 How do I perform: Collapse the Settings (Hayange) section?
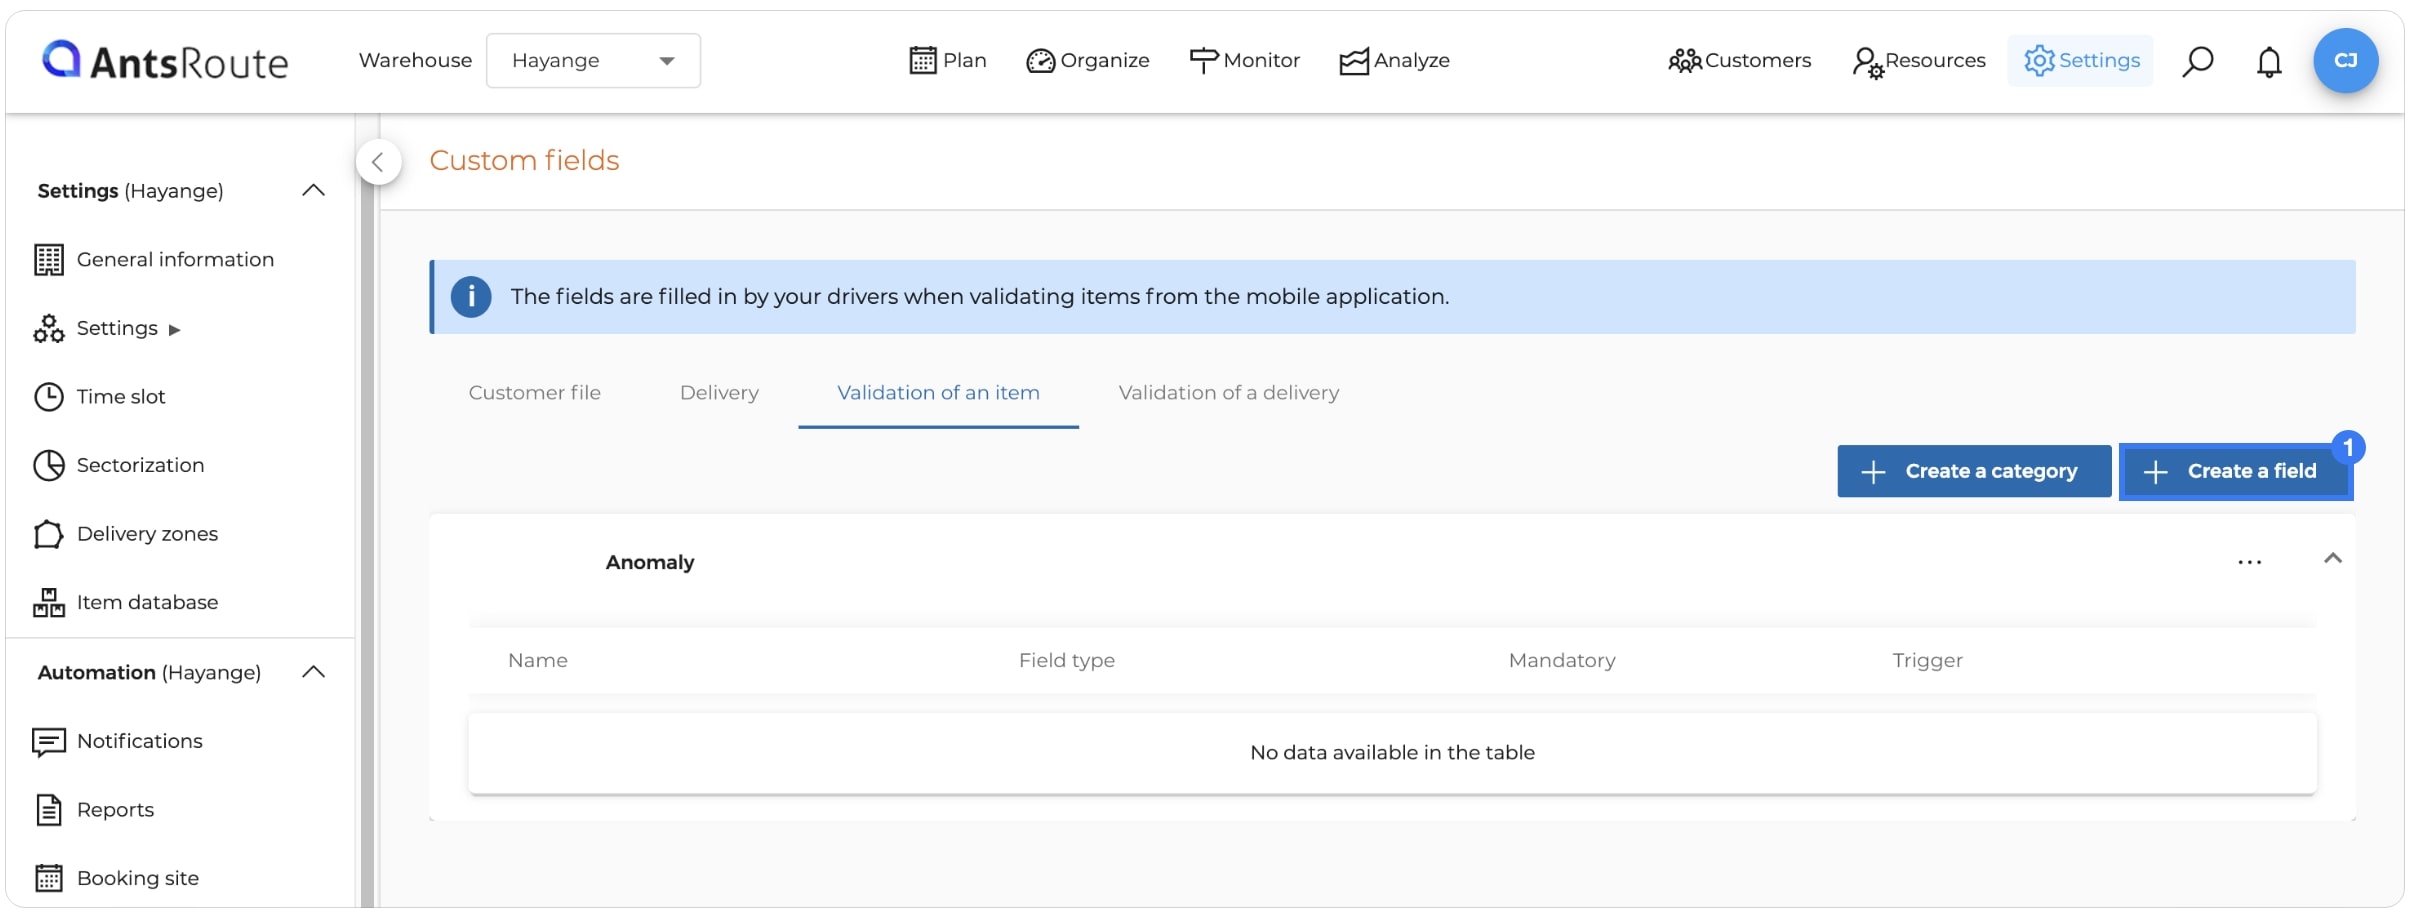pyautogui.click(x=313, y=191)
